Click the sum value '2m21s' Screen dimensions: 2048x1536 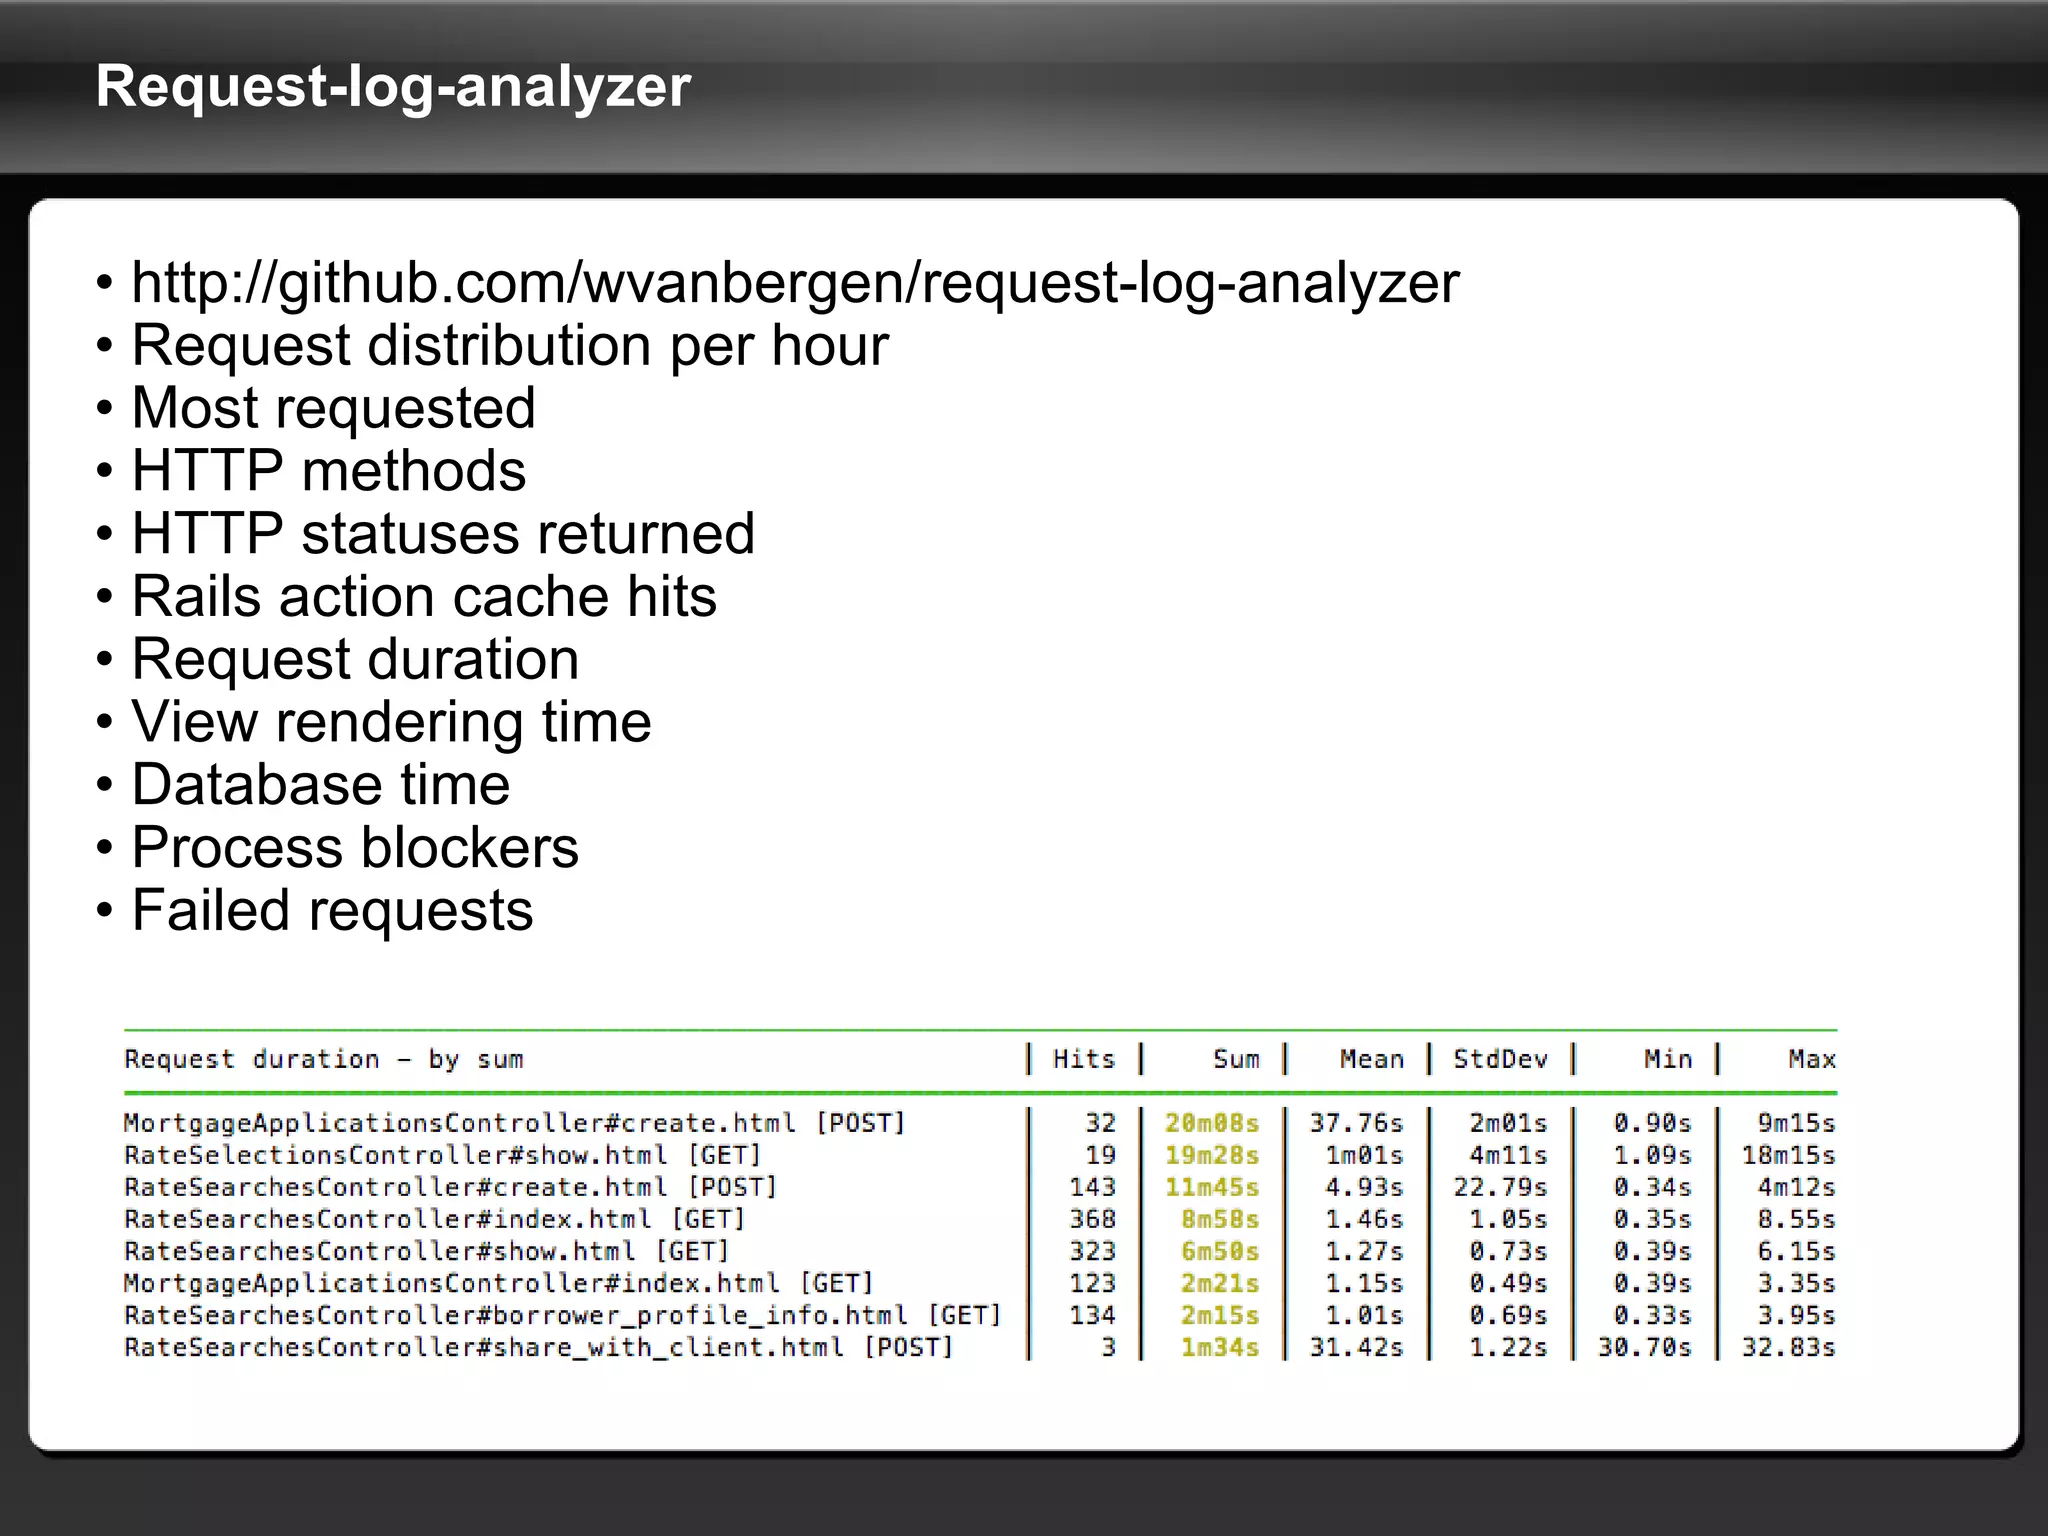[x=1220, y=1283]
